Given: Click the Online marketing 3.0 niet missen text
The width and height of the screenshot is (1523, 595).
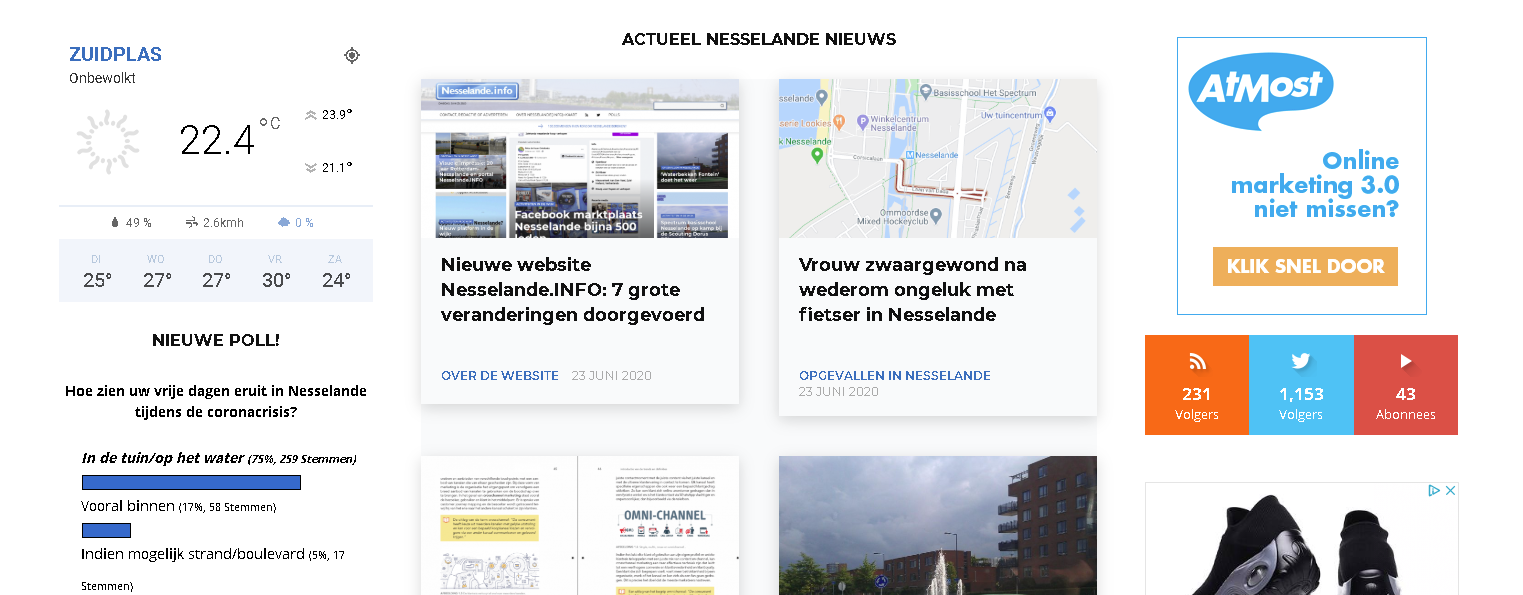Looking at the screenshot, I should coord(1315,185).
